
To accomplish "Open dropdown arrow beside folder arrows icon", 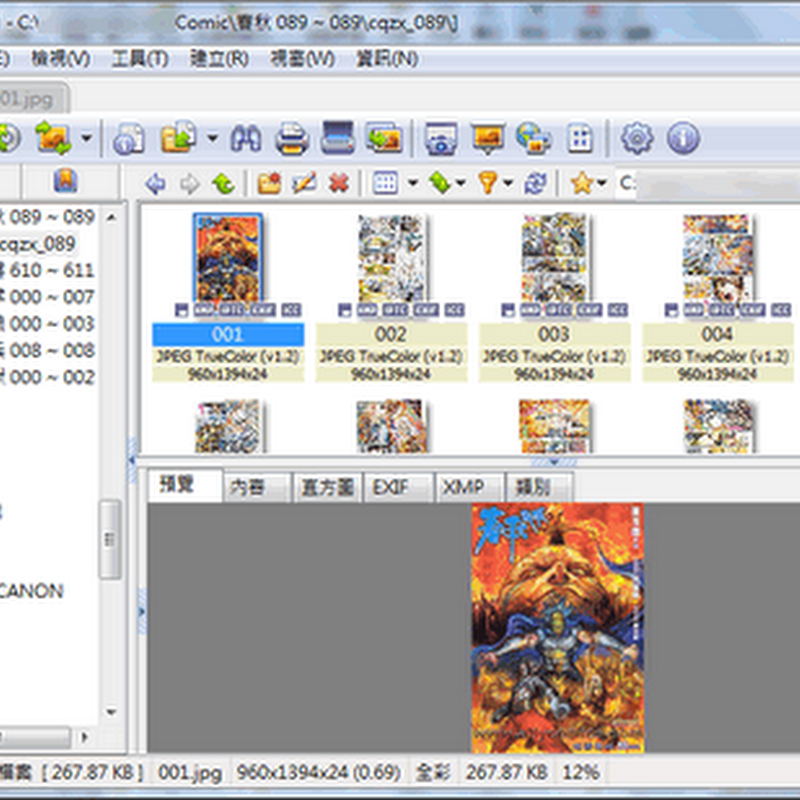I will [x=87, y=138].
